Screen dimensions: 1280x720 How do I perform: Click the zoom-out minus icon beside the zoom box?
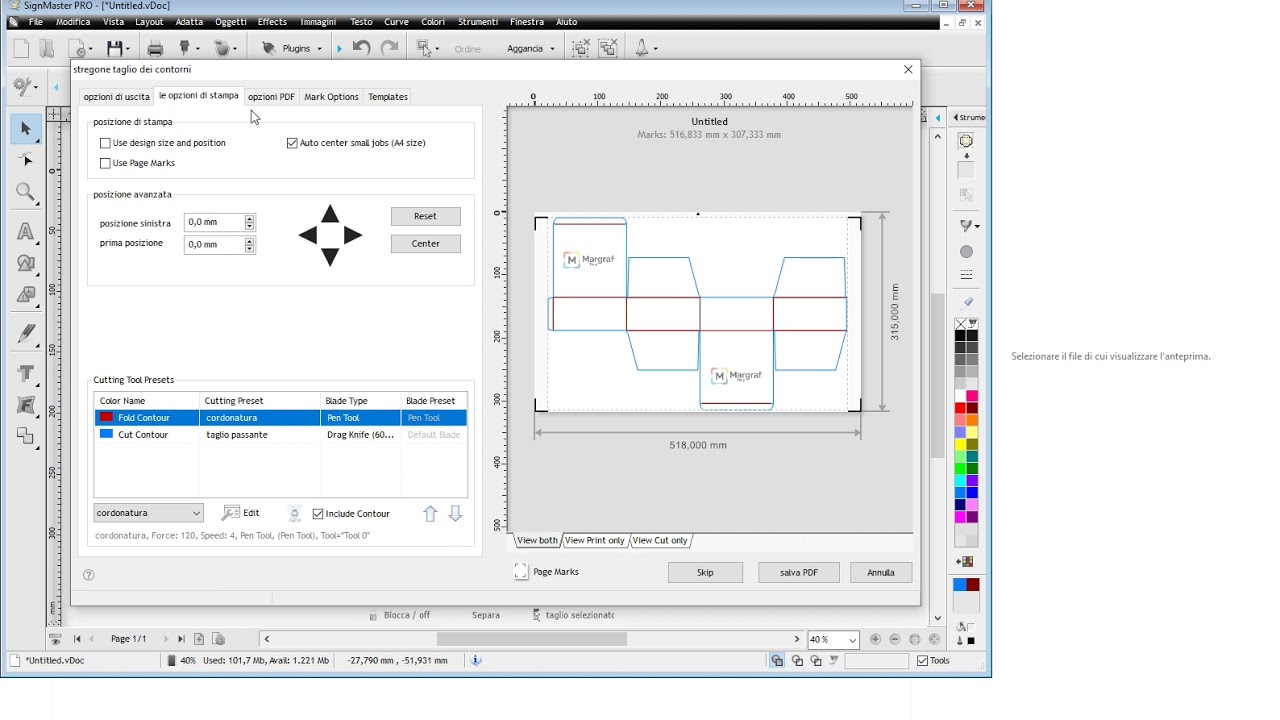point(895,639)
